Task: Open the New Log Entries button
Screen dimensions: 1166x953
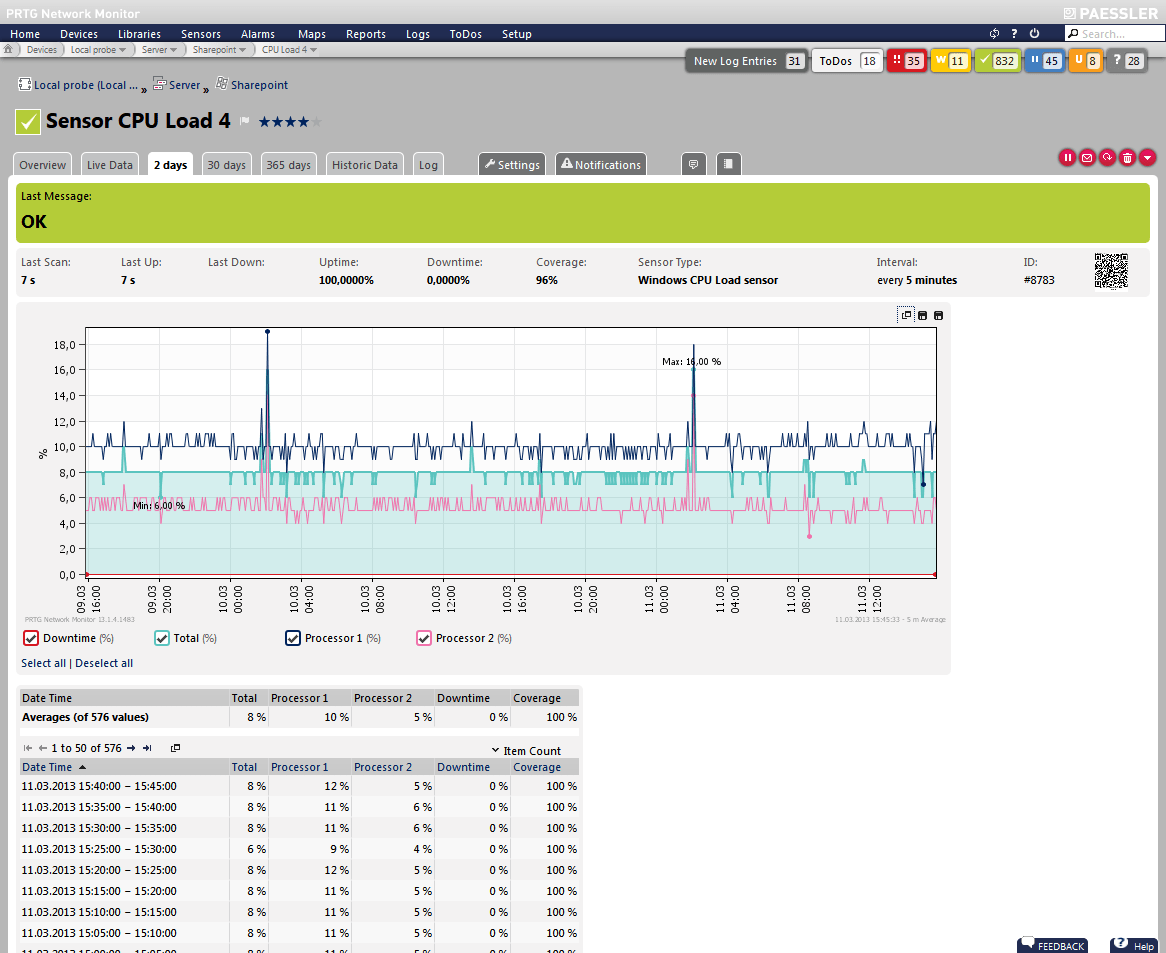Action: (x=747, y=61)
